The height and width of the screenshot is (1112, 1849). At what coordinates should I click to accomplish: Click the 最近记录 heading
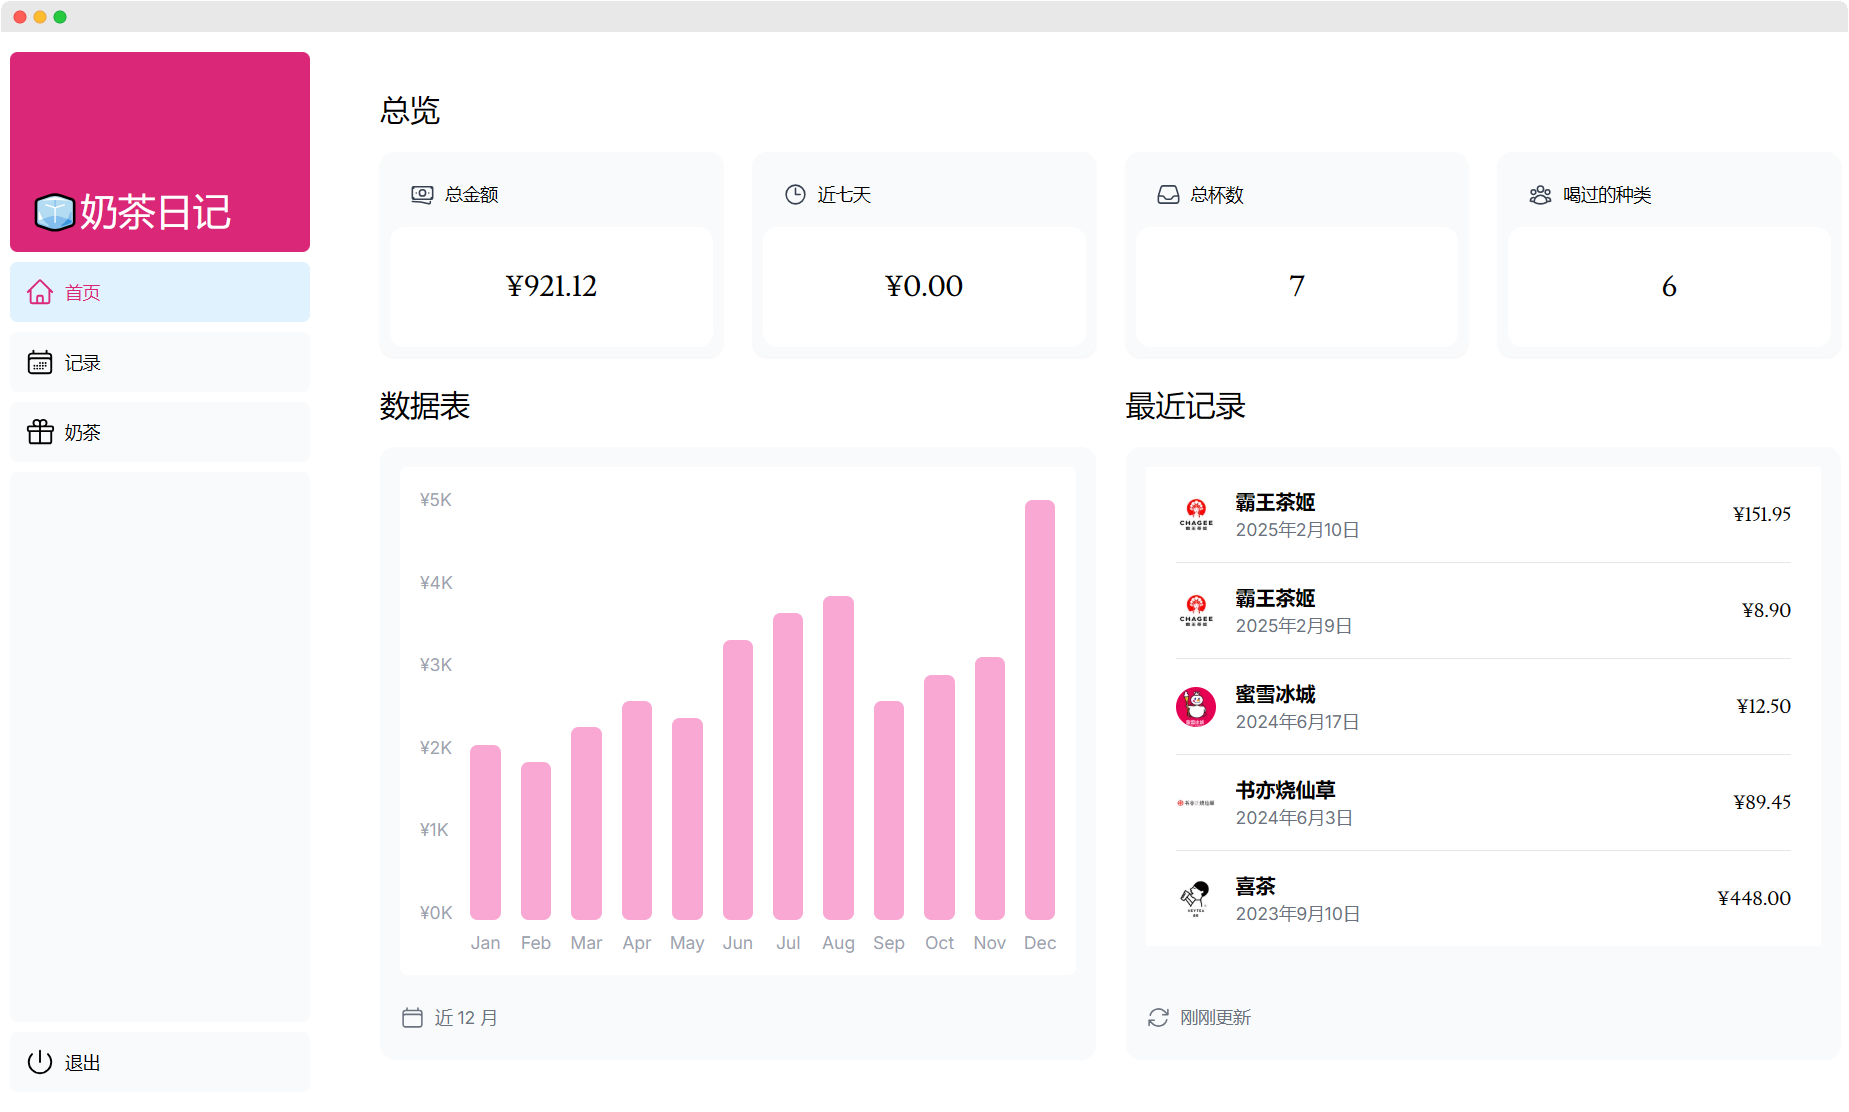tap(1186, 406)
